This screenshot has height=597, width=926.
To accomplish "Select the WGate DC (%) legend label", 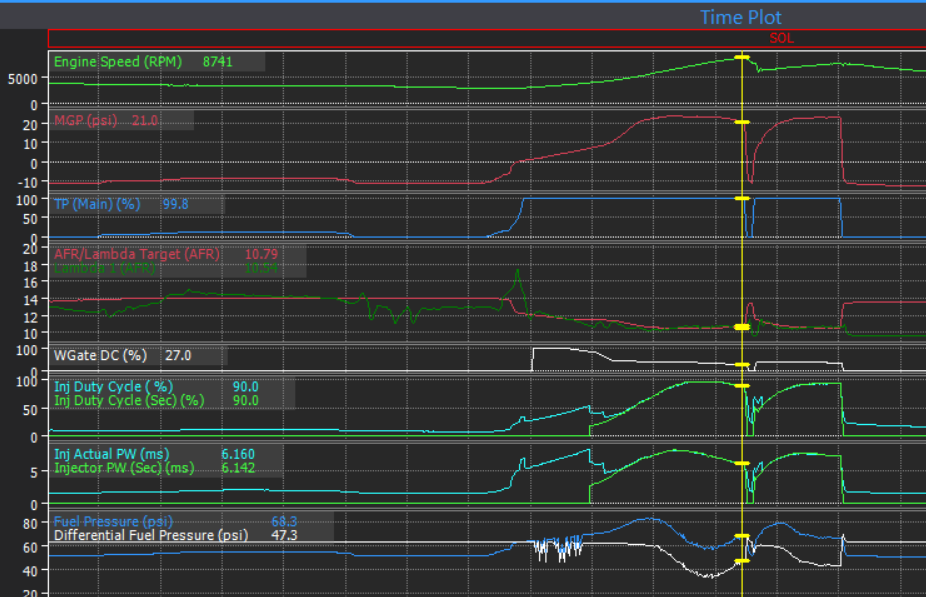I will pos(100,355).
